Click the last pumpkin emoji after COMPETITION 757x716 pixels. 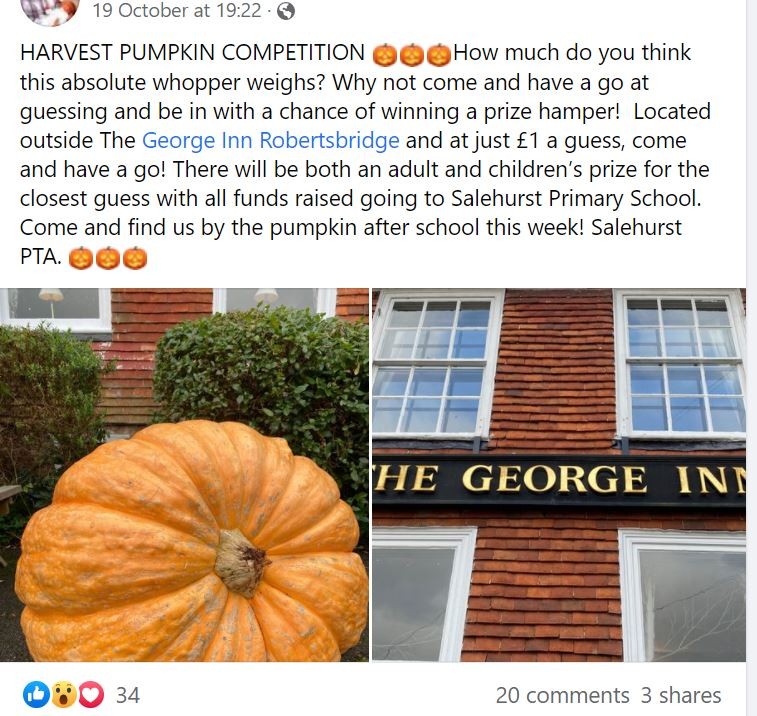pyautogui.click(x=439, y=55)
